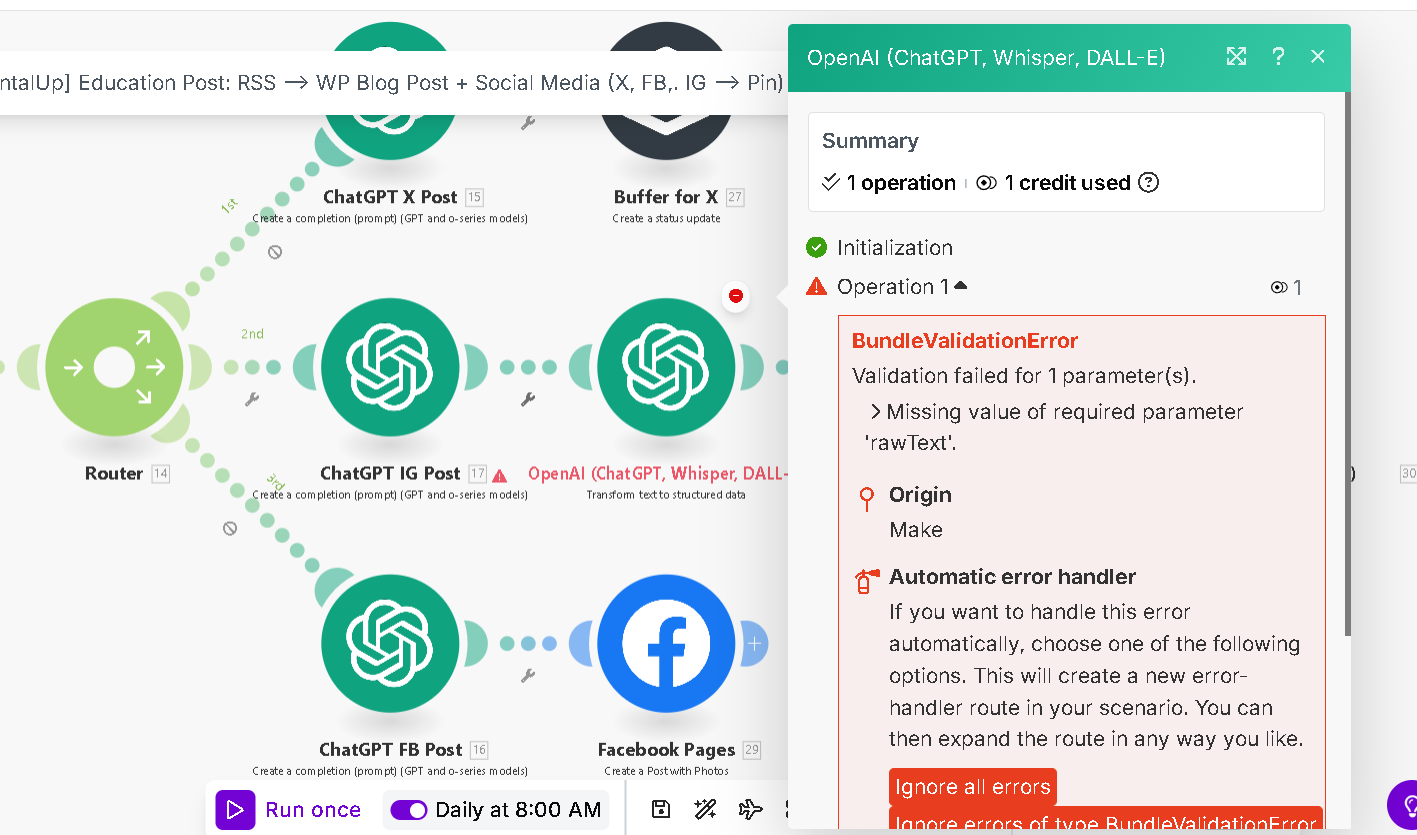The image size is (1417, 835).
Task: Click the 1 credit used summary text
Action: tap(1067, 183)
